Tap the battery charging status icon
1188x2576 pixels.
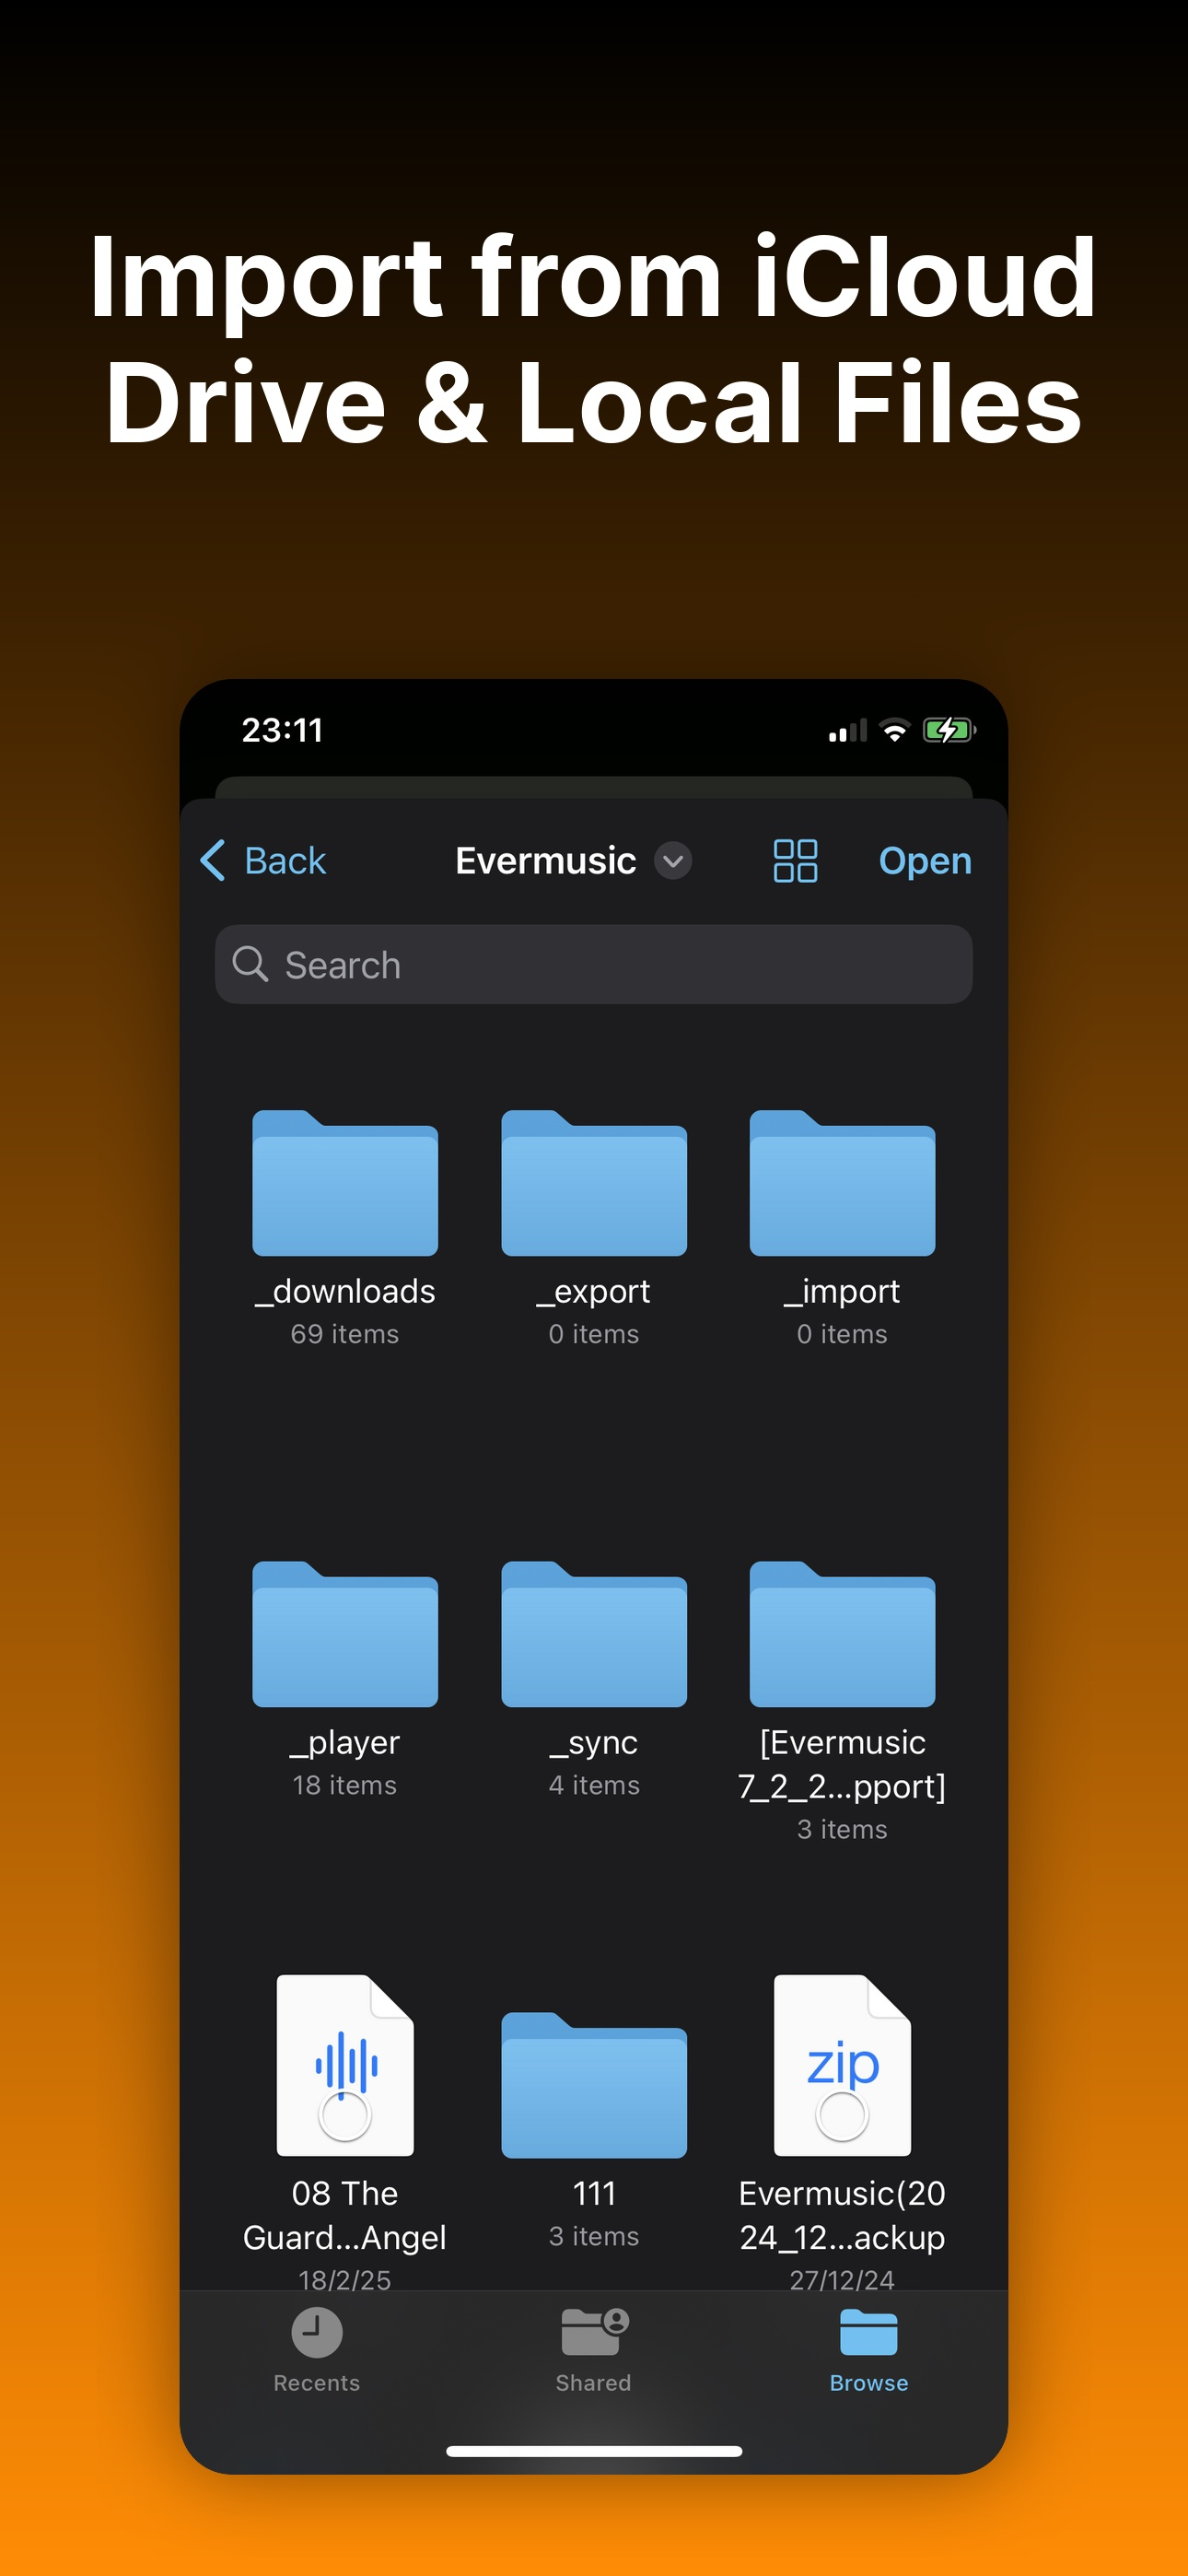(949, 730)
